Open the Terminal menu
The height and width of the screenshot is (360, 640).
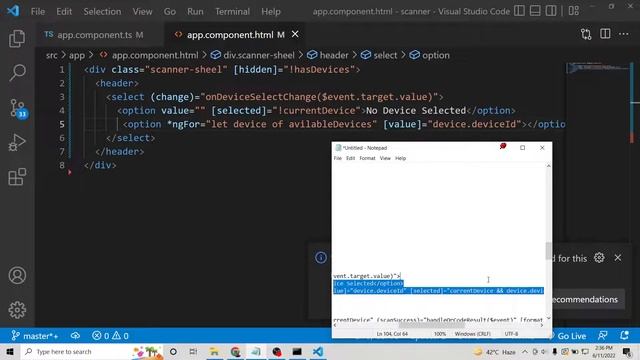(232, 11)
